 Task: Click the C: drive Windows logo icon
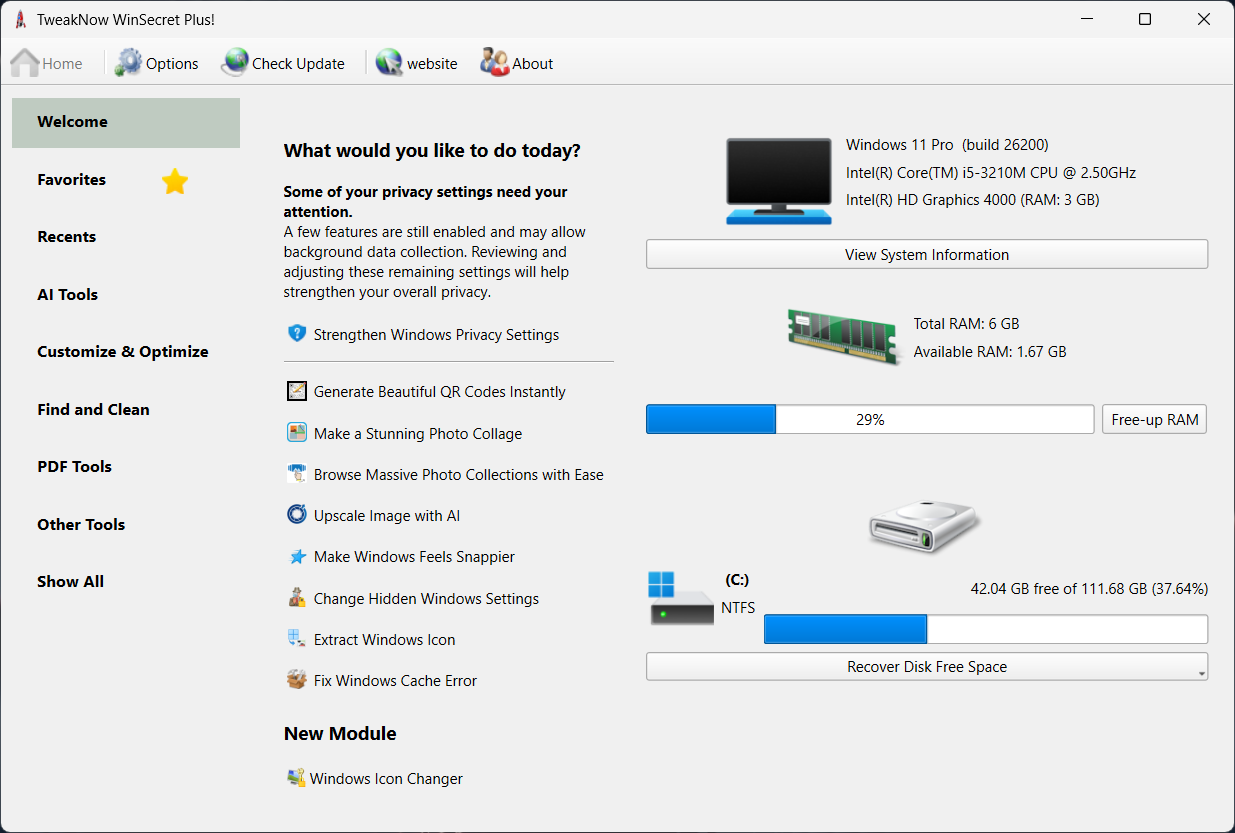[661, 584]
